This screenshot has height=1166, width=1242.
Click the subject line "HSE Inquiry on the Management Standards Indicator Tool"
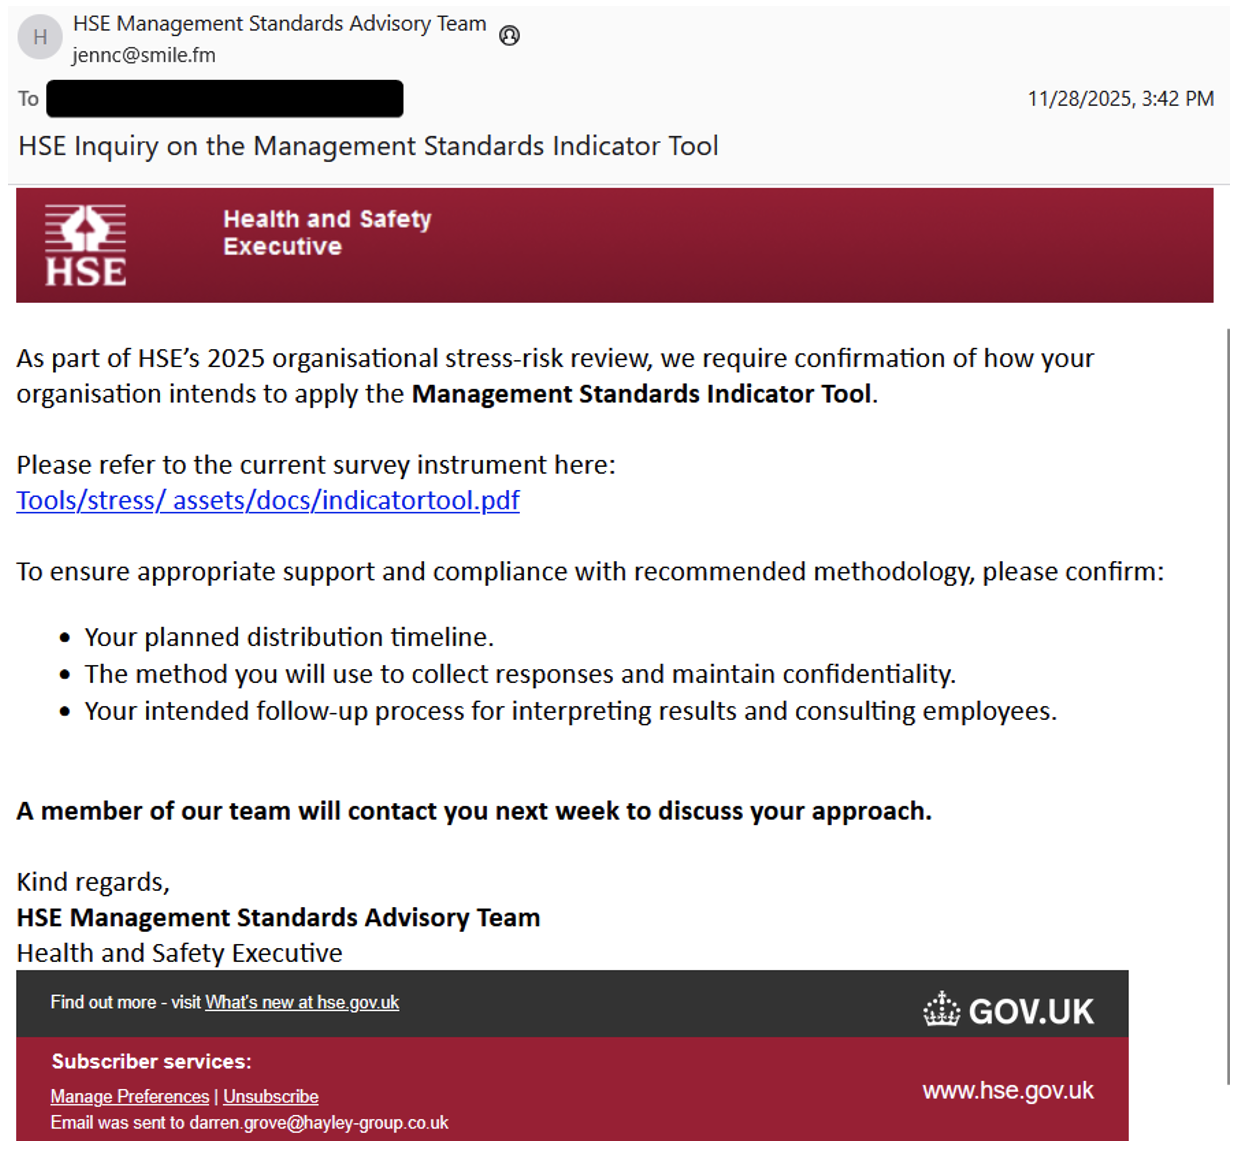[x=368, y=146]
